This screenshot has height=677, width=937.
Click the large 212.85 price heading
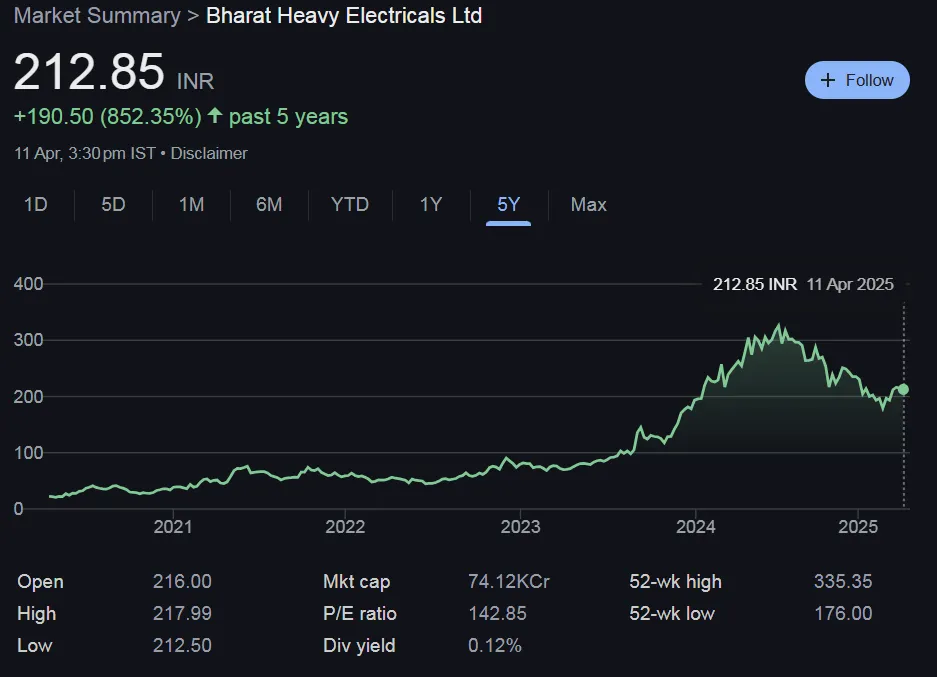[88, 72]
